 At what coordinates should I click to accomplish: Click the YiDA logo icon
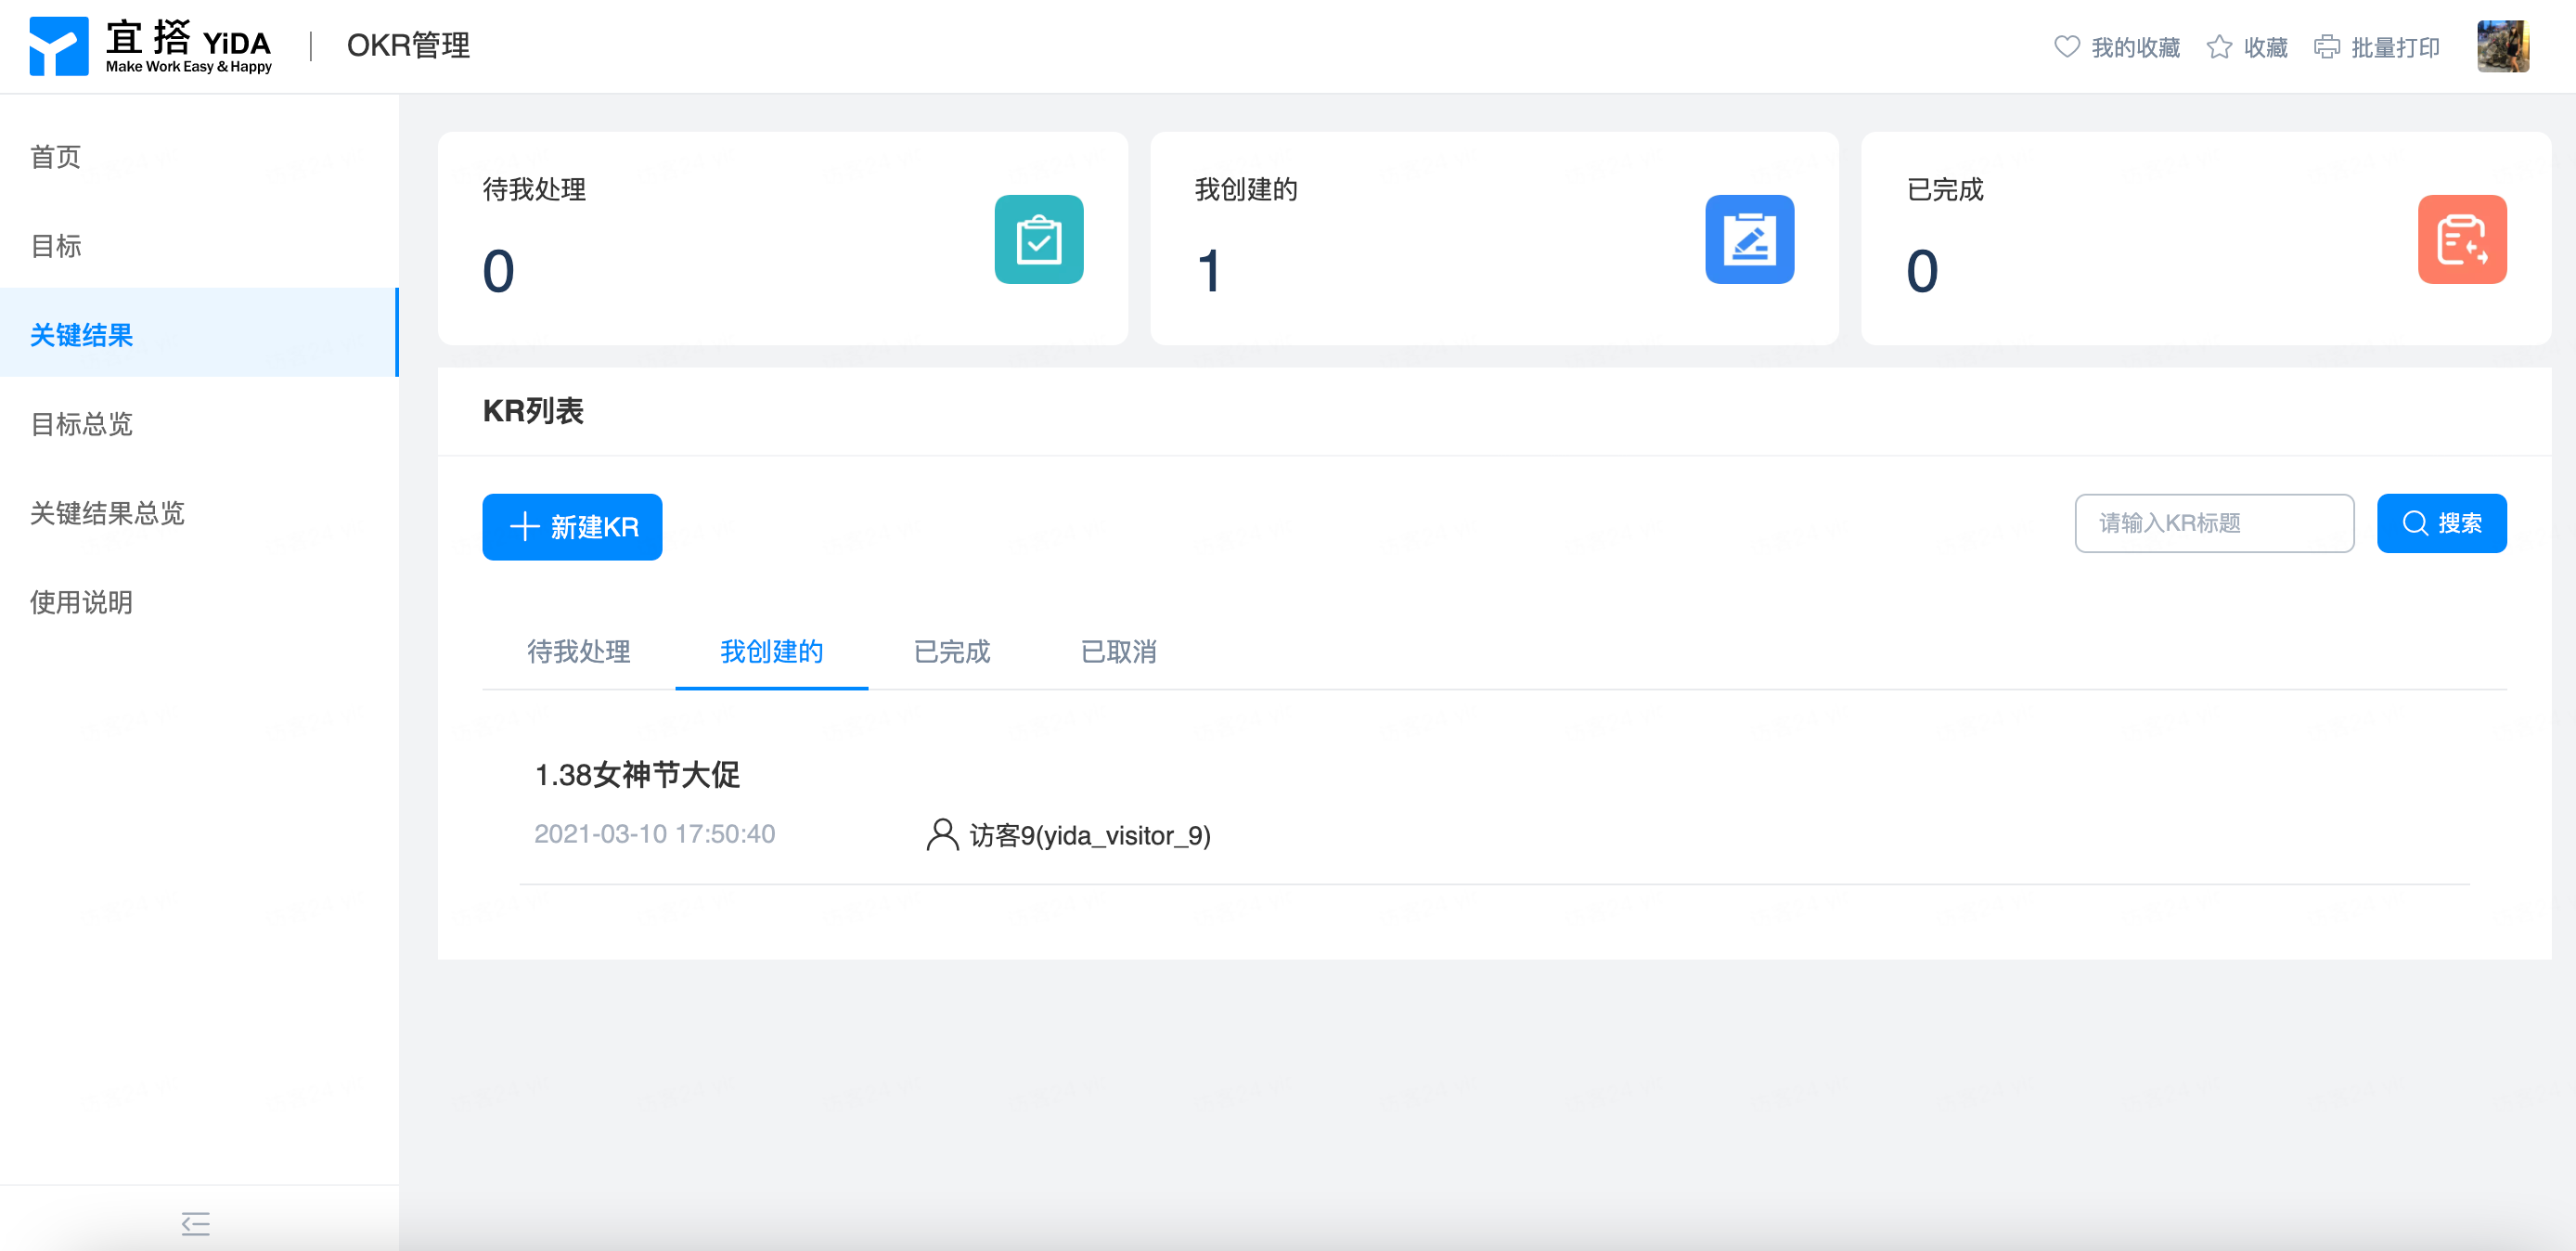pos(58,46)
